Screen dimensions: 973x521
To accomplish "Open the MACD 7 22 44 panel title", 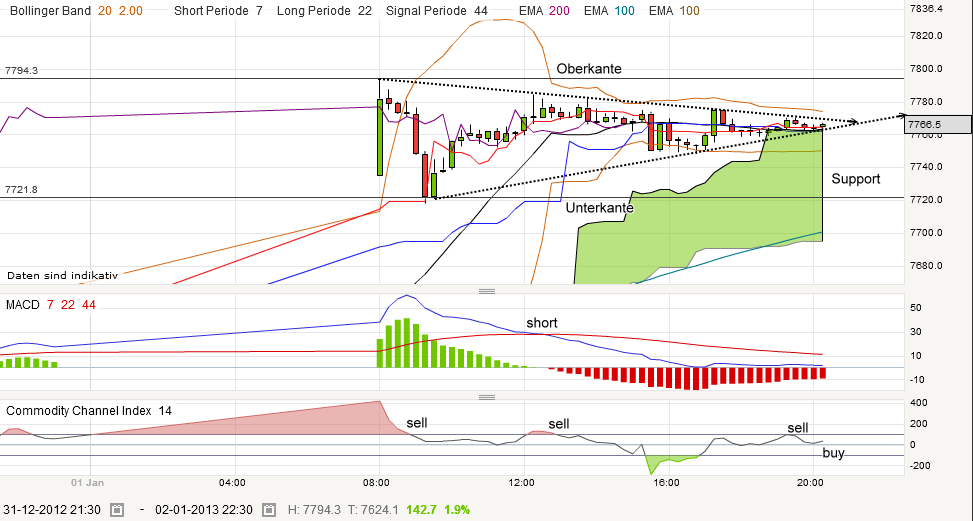I will pos(51,305).
